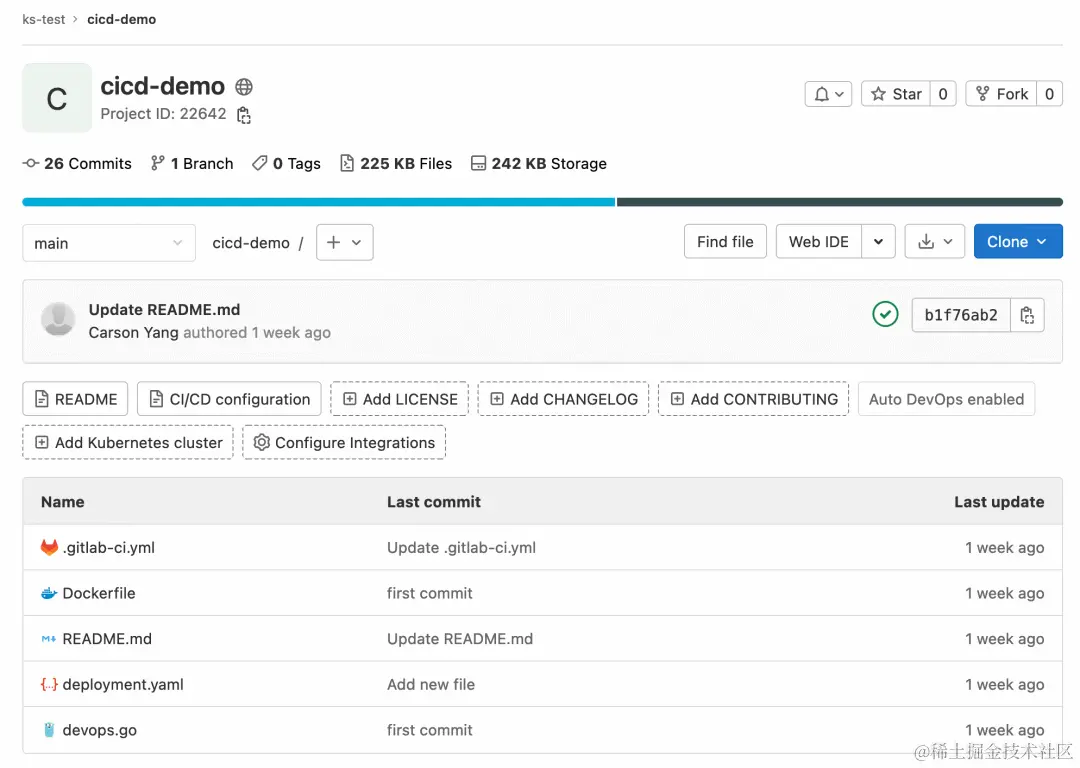Viewport: 1080px width, 768px height.
Task: Click the Go gopher icon beside devops.go
Action: pos(49,730)
